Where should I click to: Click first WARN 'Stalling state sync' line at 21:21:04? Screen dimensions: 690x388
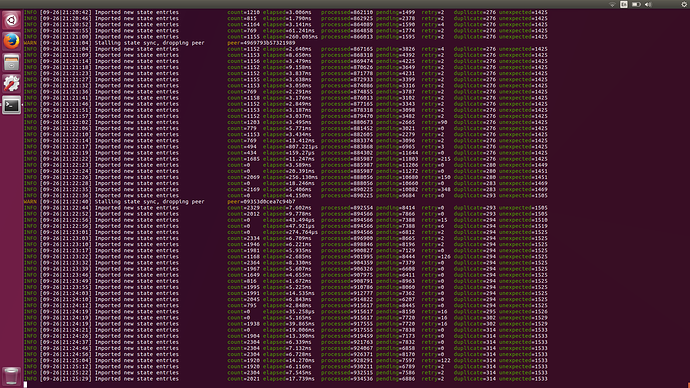159,43
